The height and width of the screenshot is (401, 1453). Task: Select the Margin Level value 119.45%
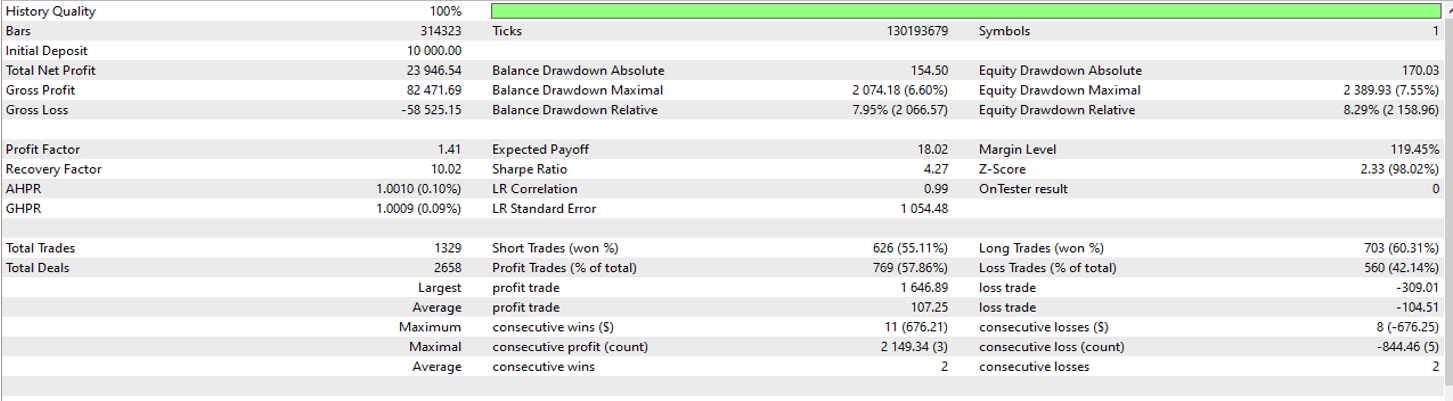[x=1411, y=150]
